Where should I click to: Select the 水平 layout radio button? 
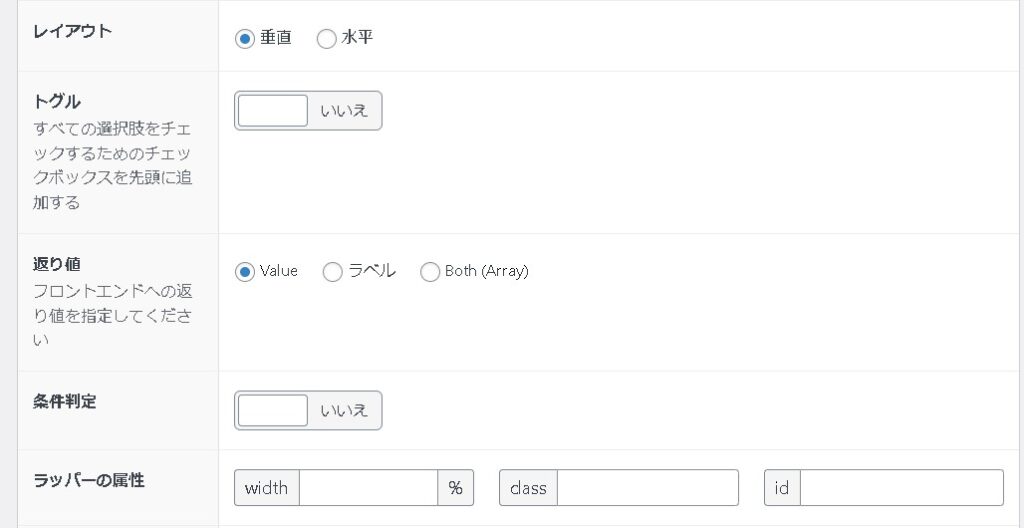(x=327, y=39)
